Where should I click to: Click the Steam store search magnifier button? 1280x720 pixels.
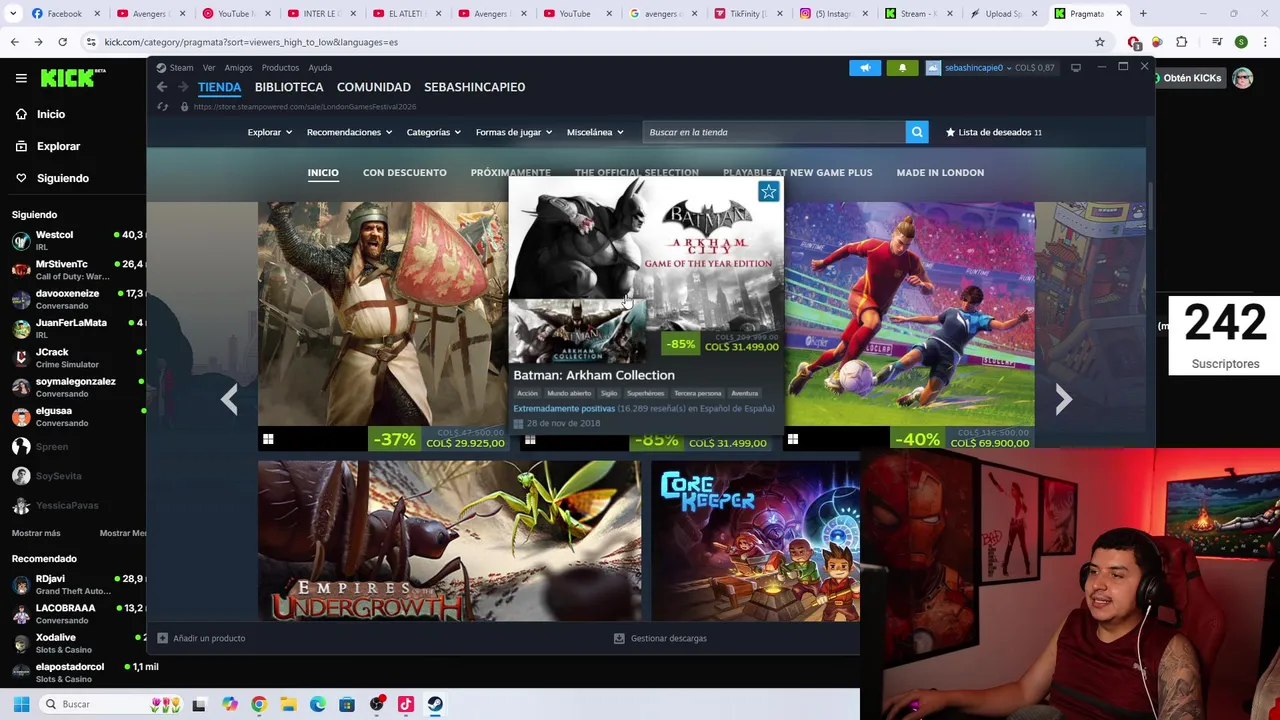pyautogui.click(x=917, y=132)
